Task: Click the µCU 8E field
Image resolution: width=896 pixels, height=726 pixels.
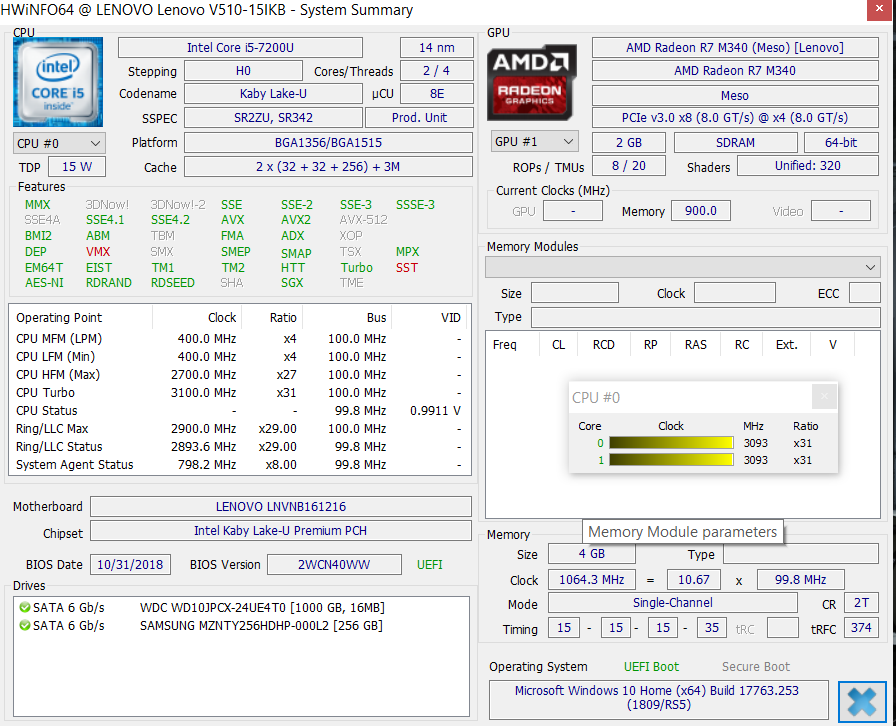Action: [437, 94]
